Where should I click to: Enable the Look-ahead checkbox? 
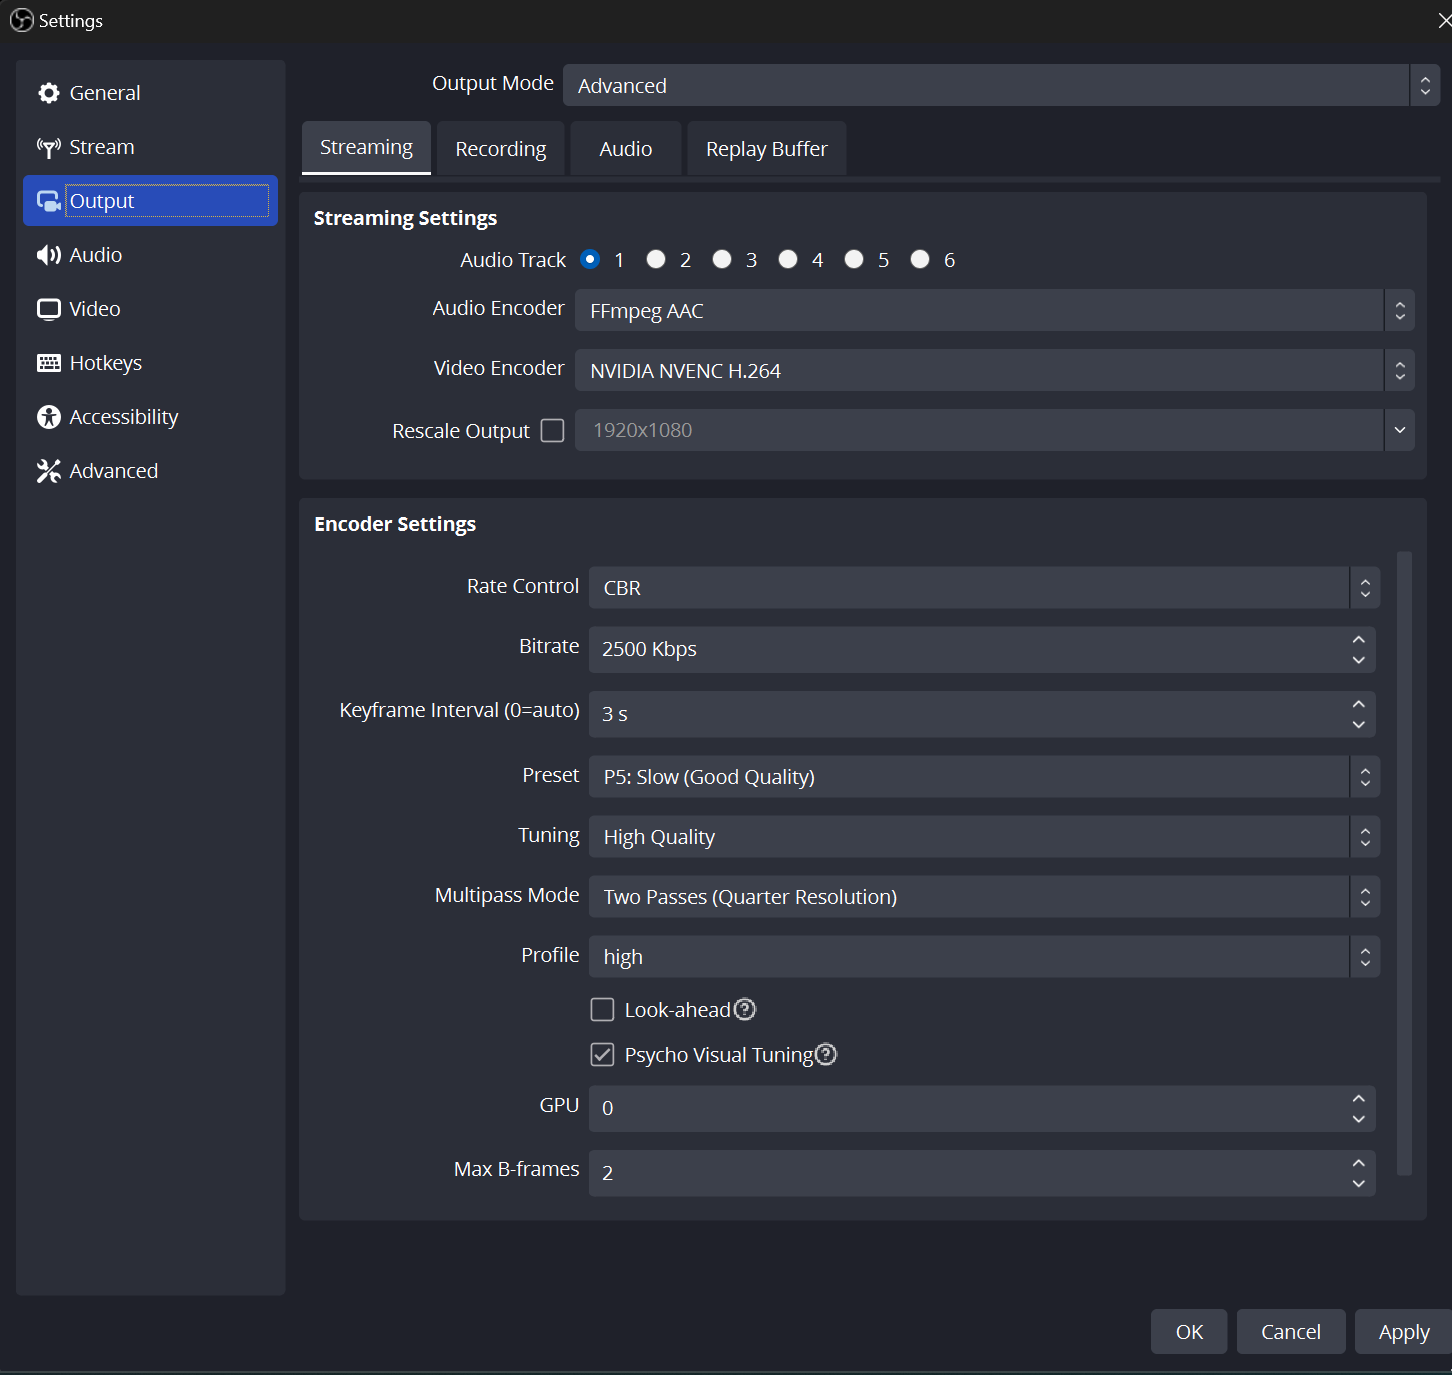602,1010
